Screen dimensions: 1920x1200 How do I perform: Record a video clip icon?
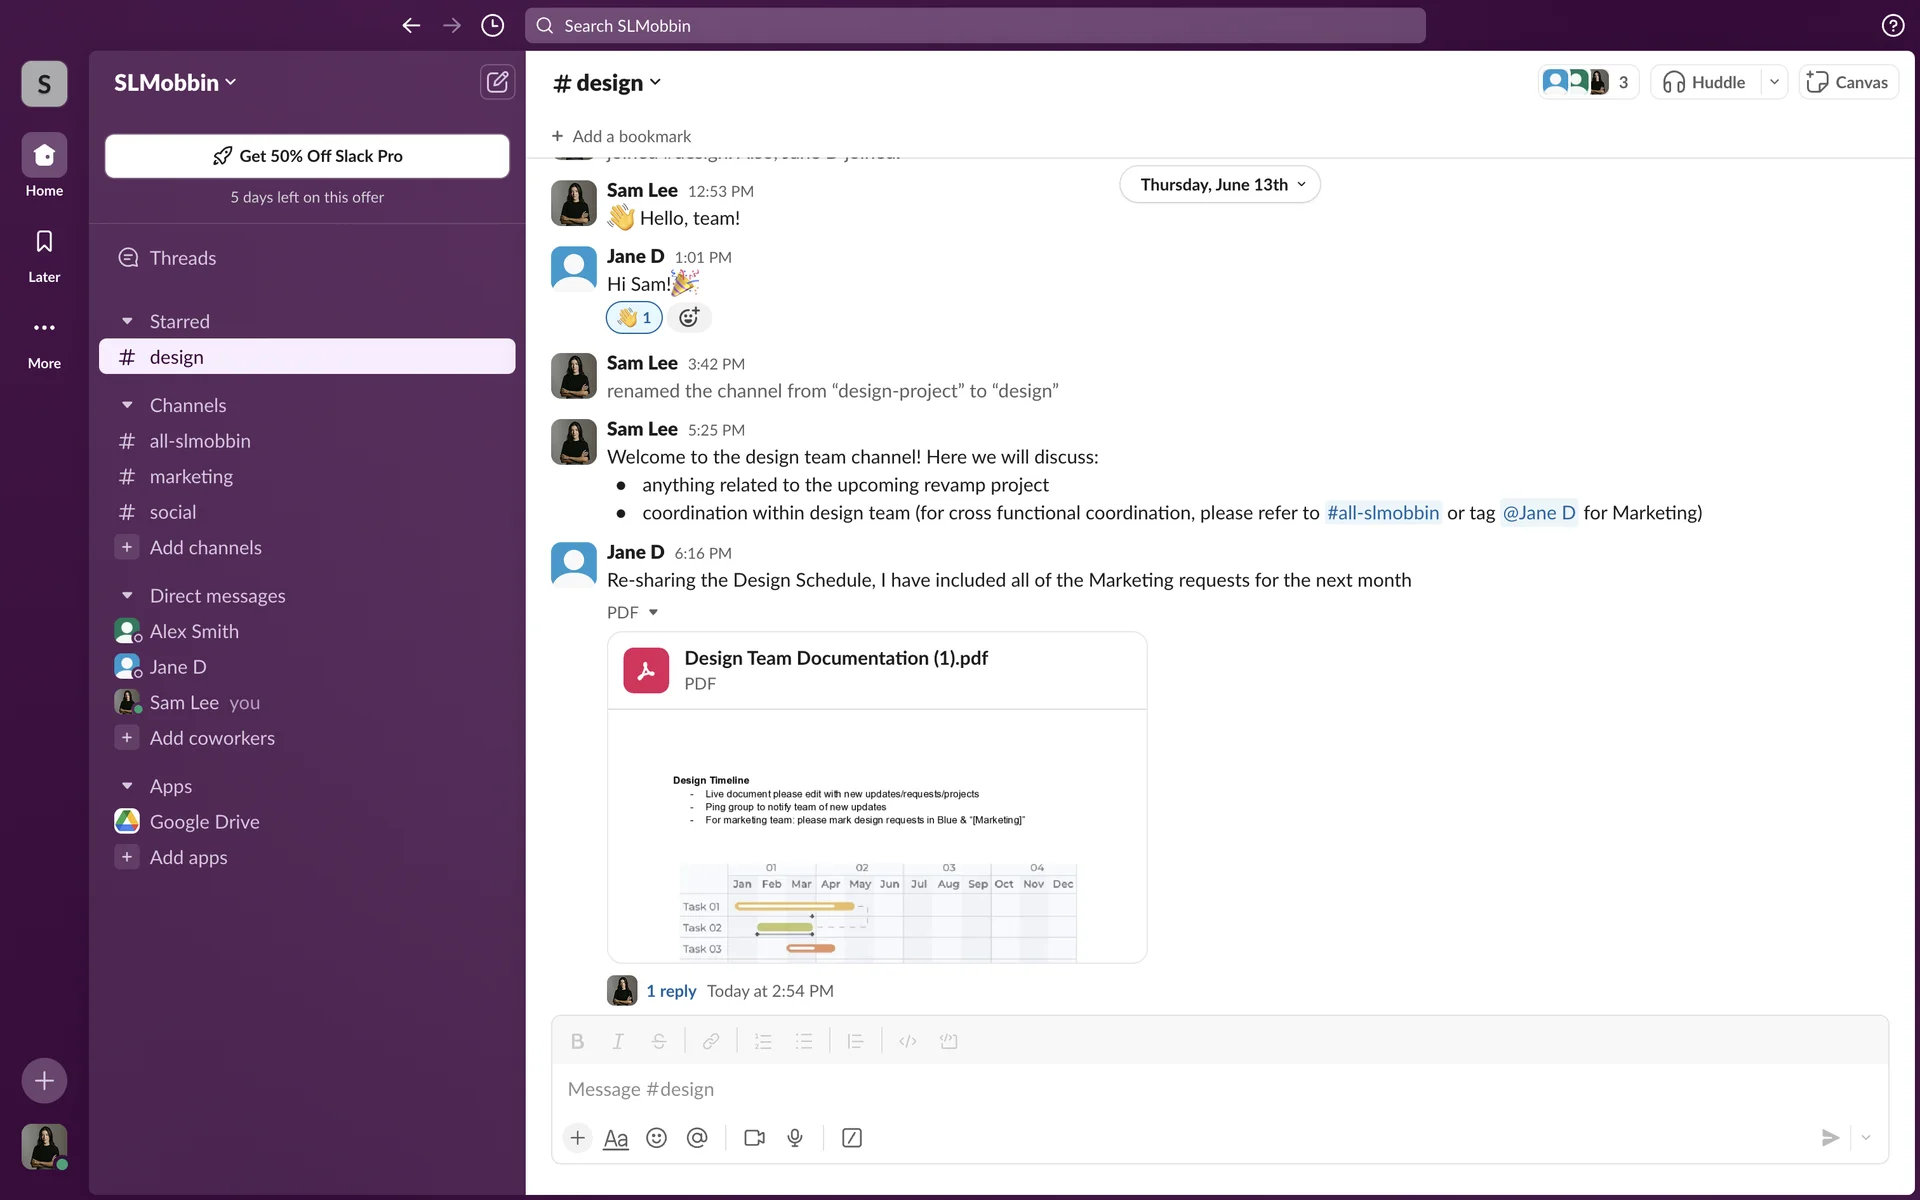tap(754, 1138)
